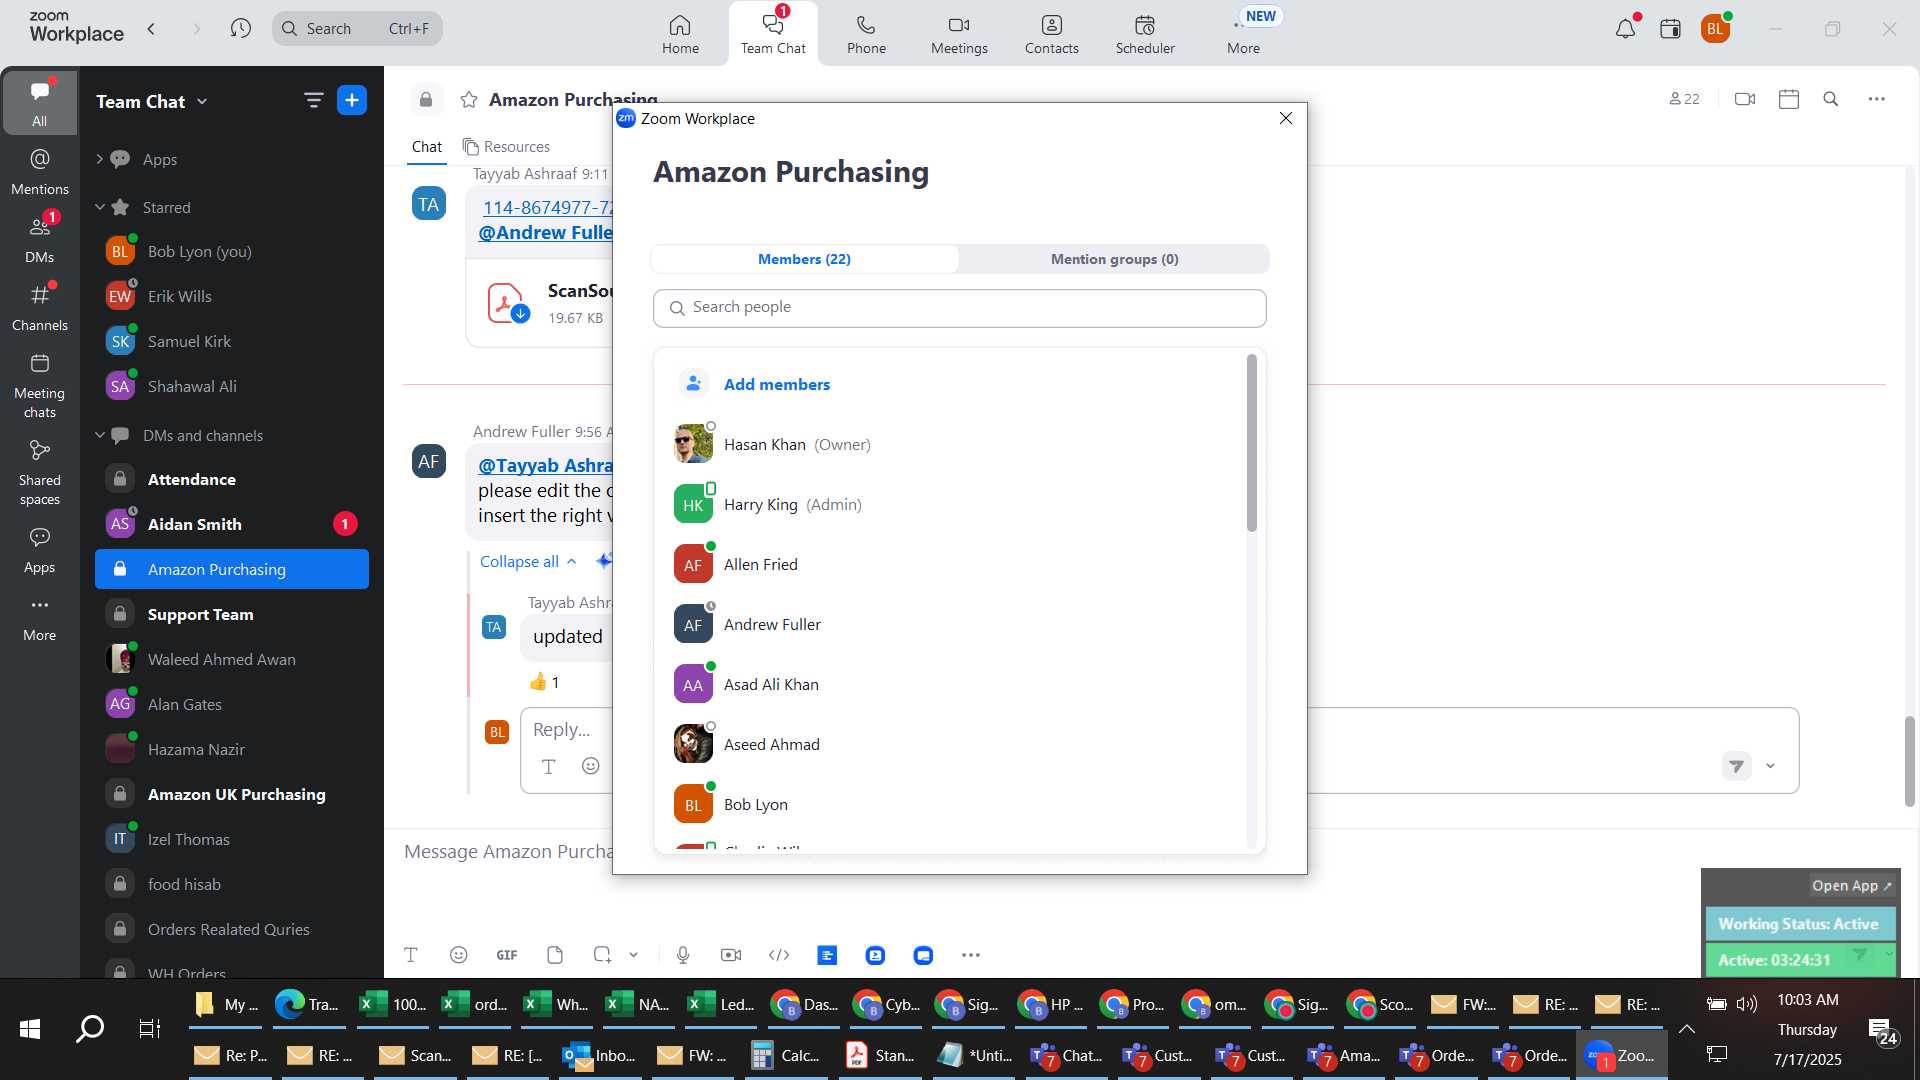Click the attach file icon in toolbar
The height and width of the screenshot is (1080, 1920).
[555, 955]
